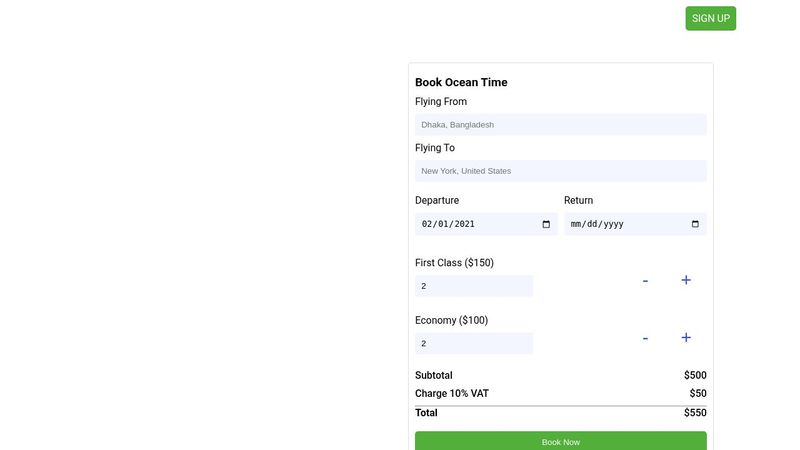Screen dimensions: 800x450
Task: Click the Charge 10% VAT label
Action: 452,393
